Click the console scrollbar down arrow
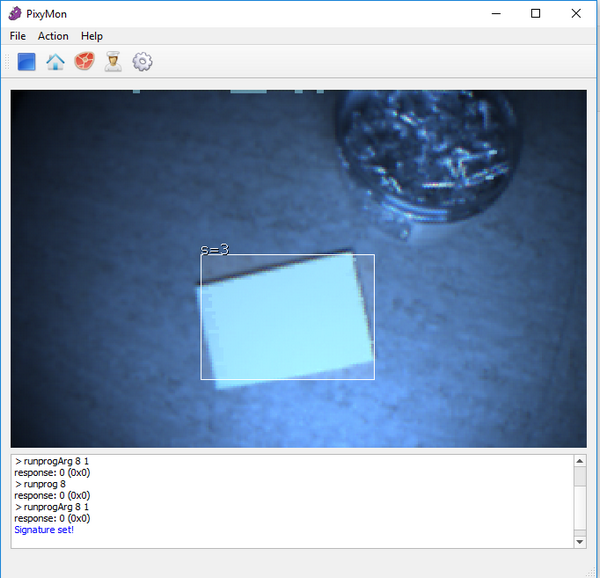Screen dimensions: 600x578 580,542
